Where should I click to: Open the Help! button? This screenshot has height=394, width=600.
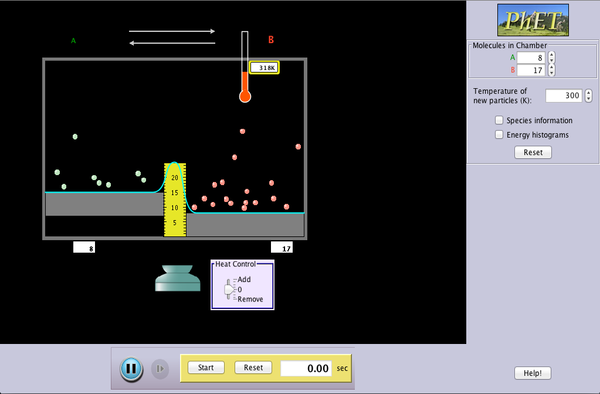tap(533, 373)
